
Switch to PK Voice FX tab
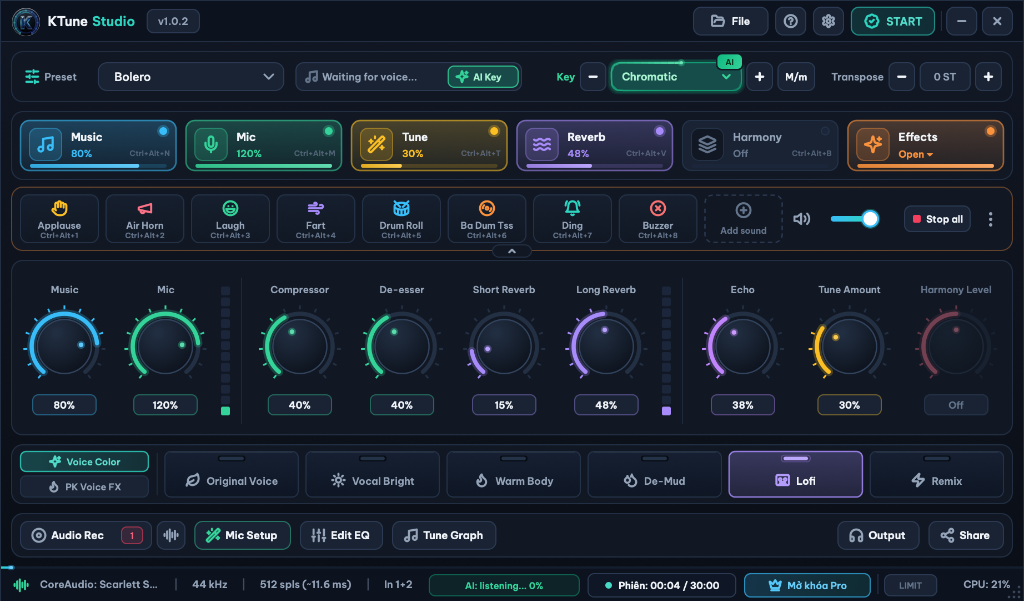[84, 487]
